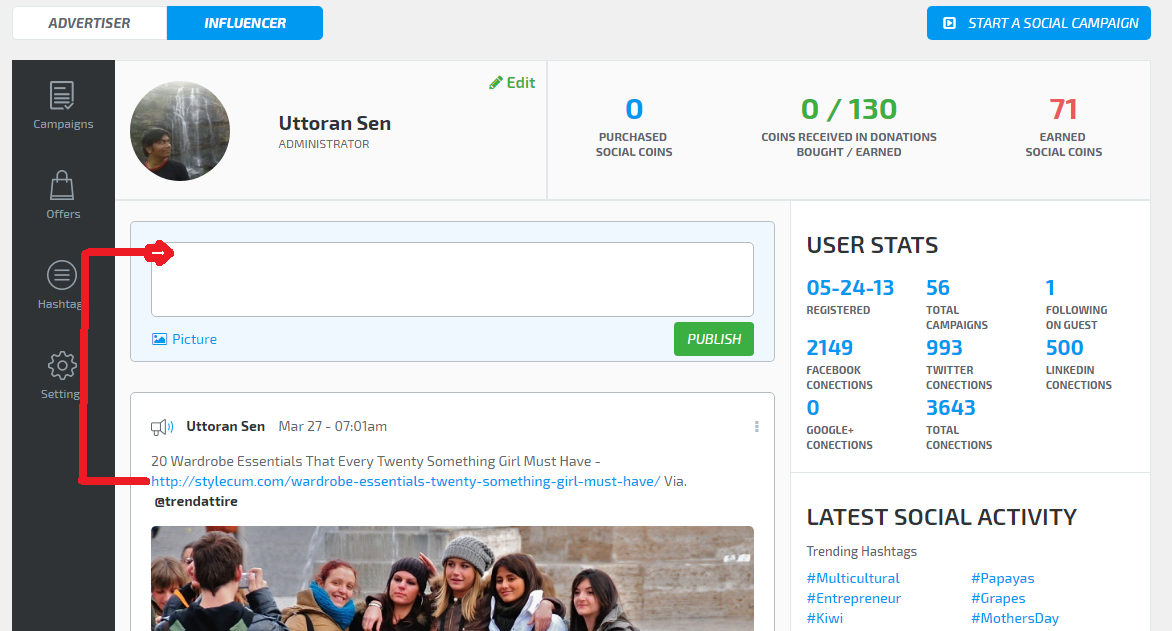Image resolution: width=1172 pixels, height=631 pixels.
Task: Switch to the Advertiser tab
Action: tap(90, 23)
